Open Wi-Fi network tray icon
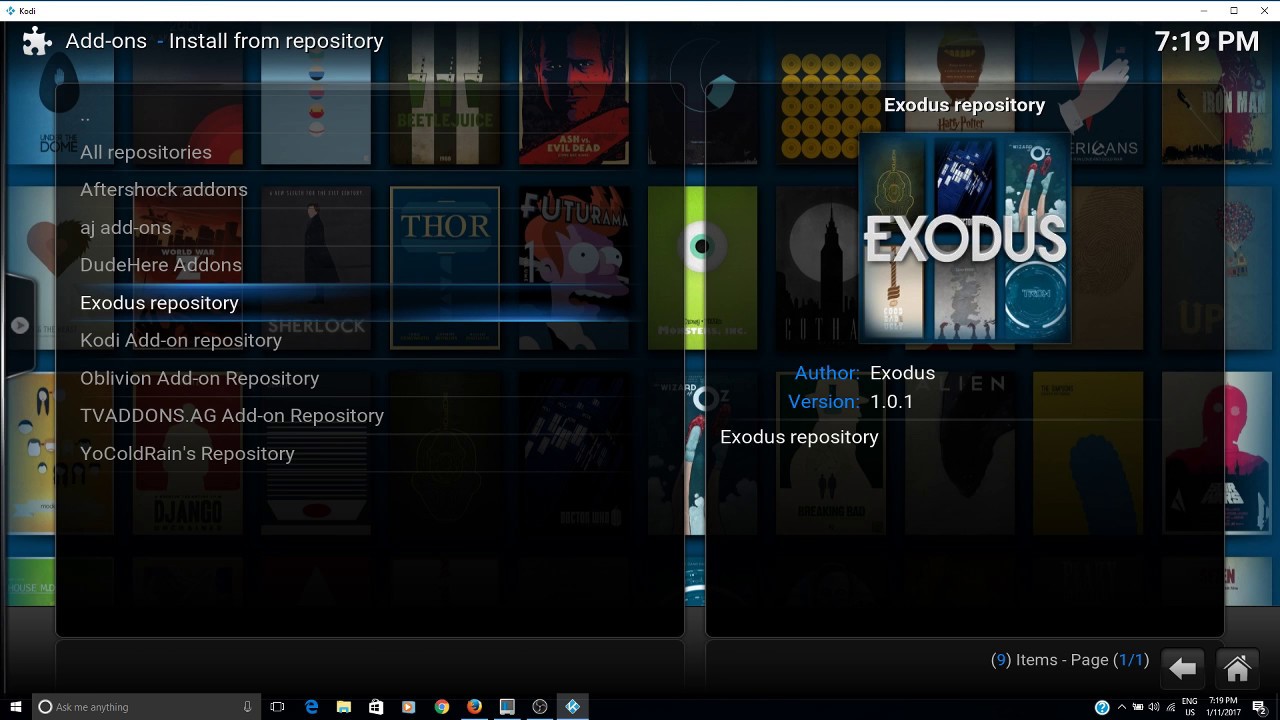This screenshot has height=720, width=1280. pos(1171,707)
